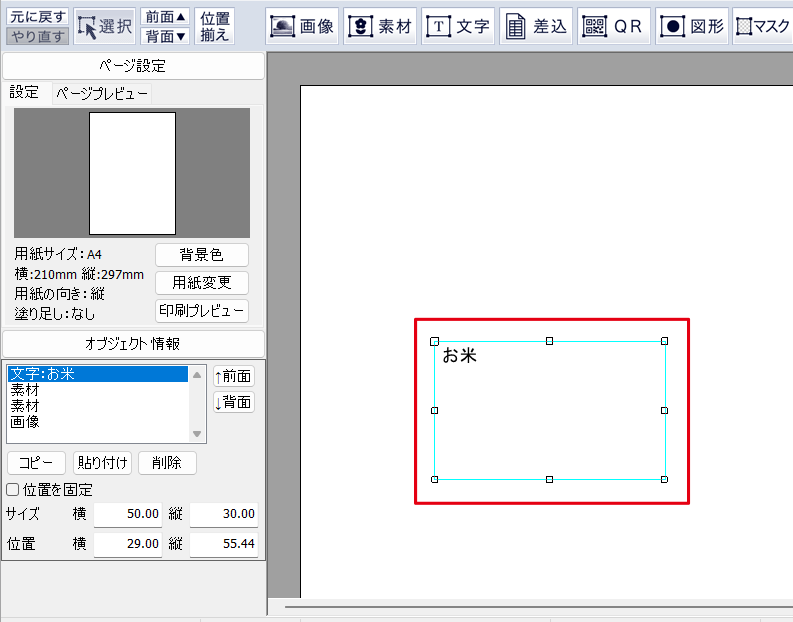Open the 素材 materials tool
Image resolution: width=793 pixels, height=622 pixels.
point(380,27)
